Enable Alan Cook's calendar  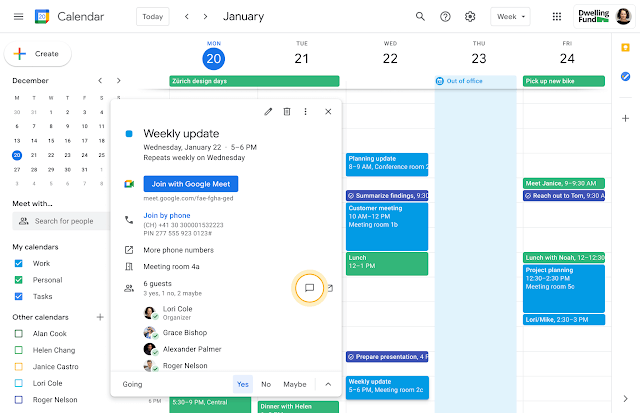click(18, 333)
